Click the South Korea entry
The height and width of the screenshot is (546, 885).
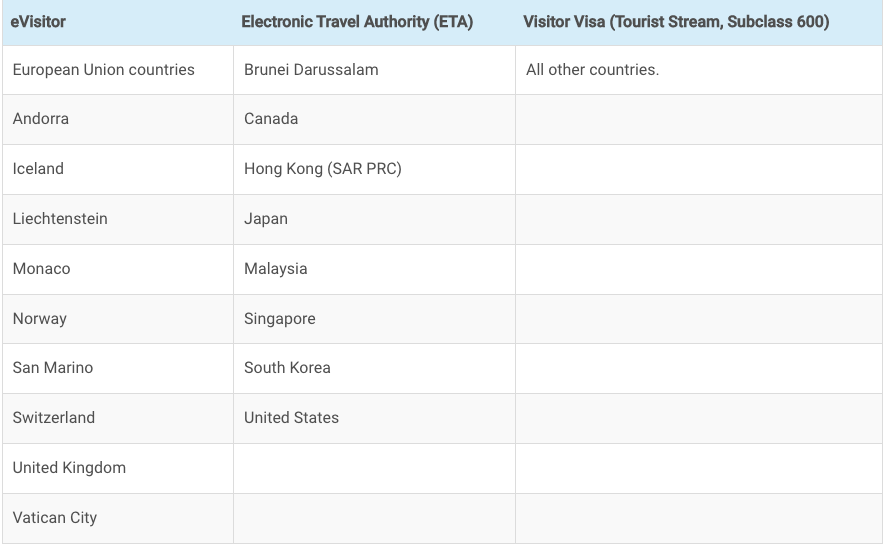[x=287, y=368]
